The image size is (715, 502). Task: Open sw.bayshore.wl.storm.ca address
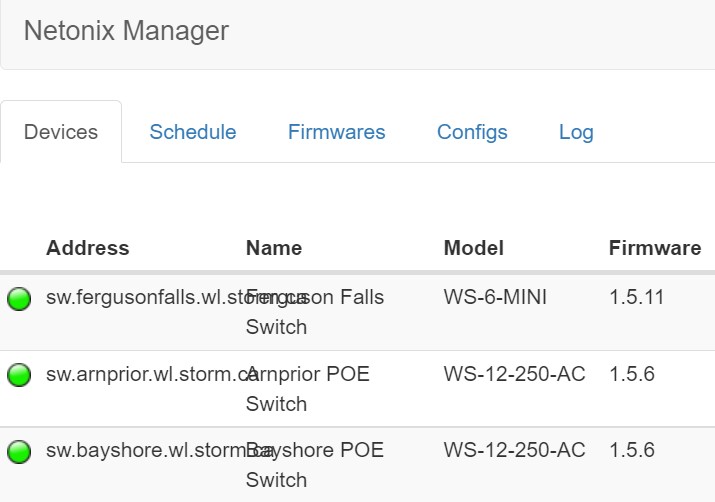tap(140, 451)
